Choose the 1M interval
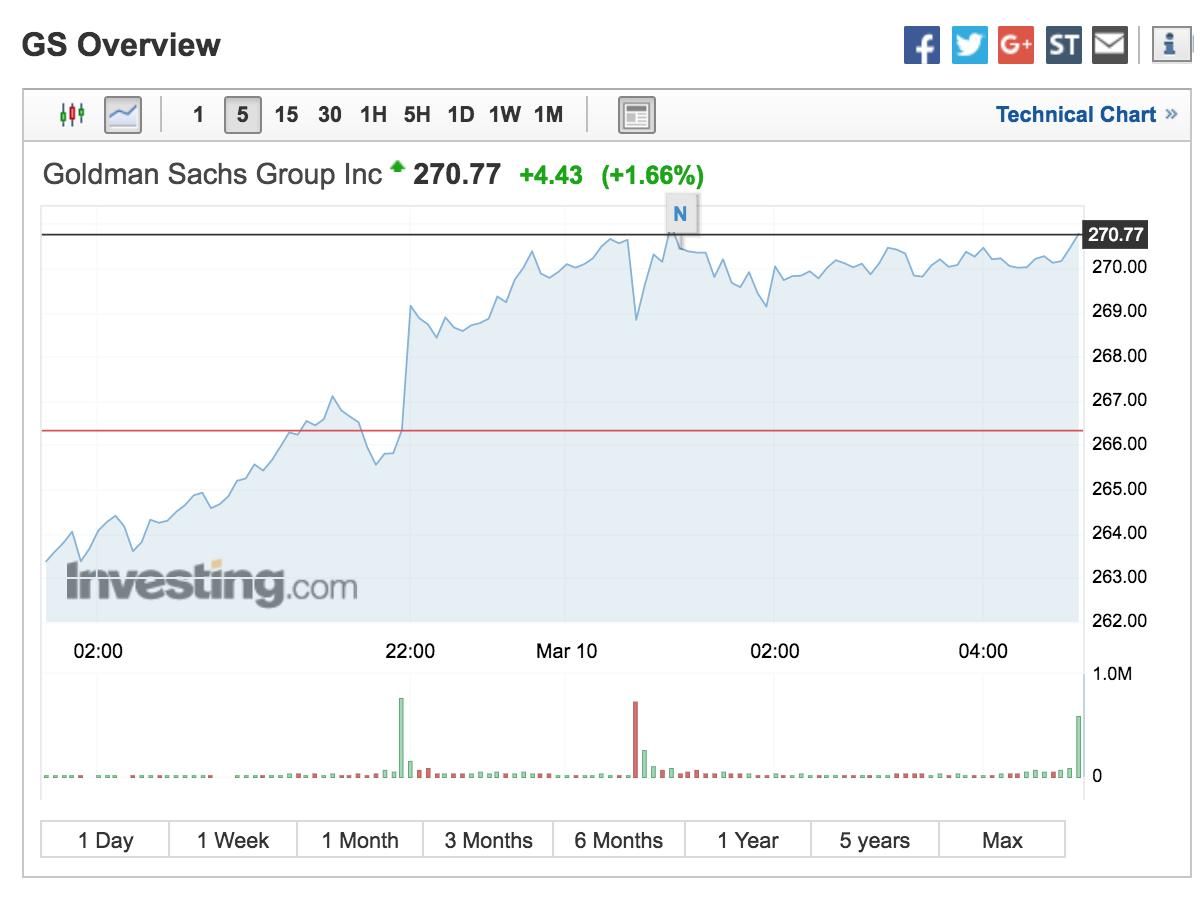Viewport: 1202px width, 898px height. click(548, 115)
